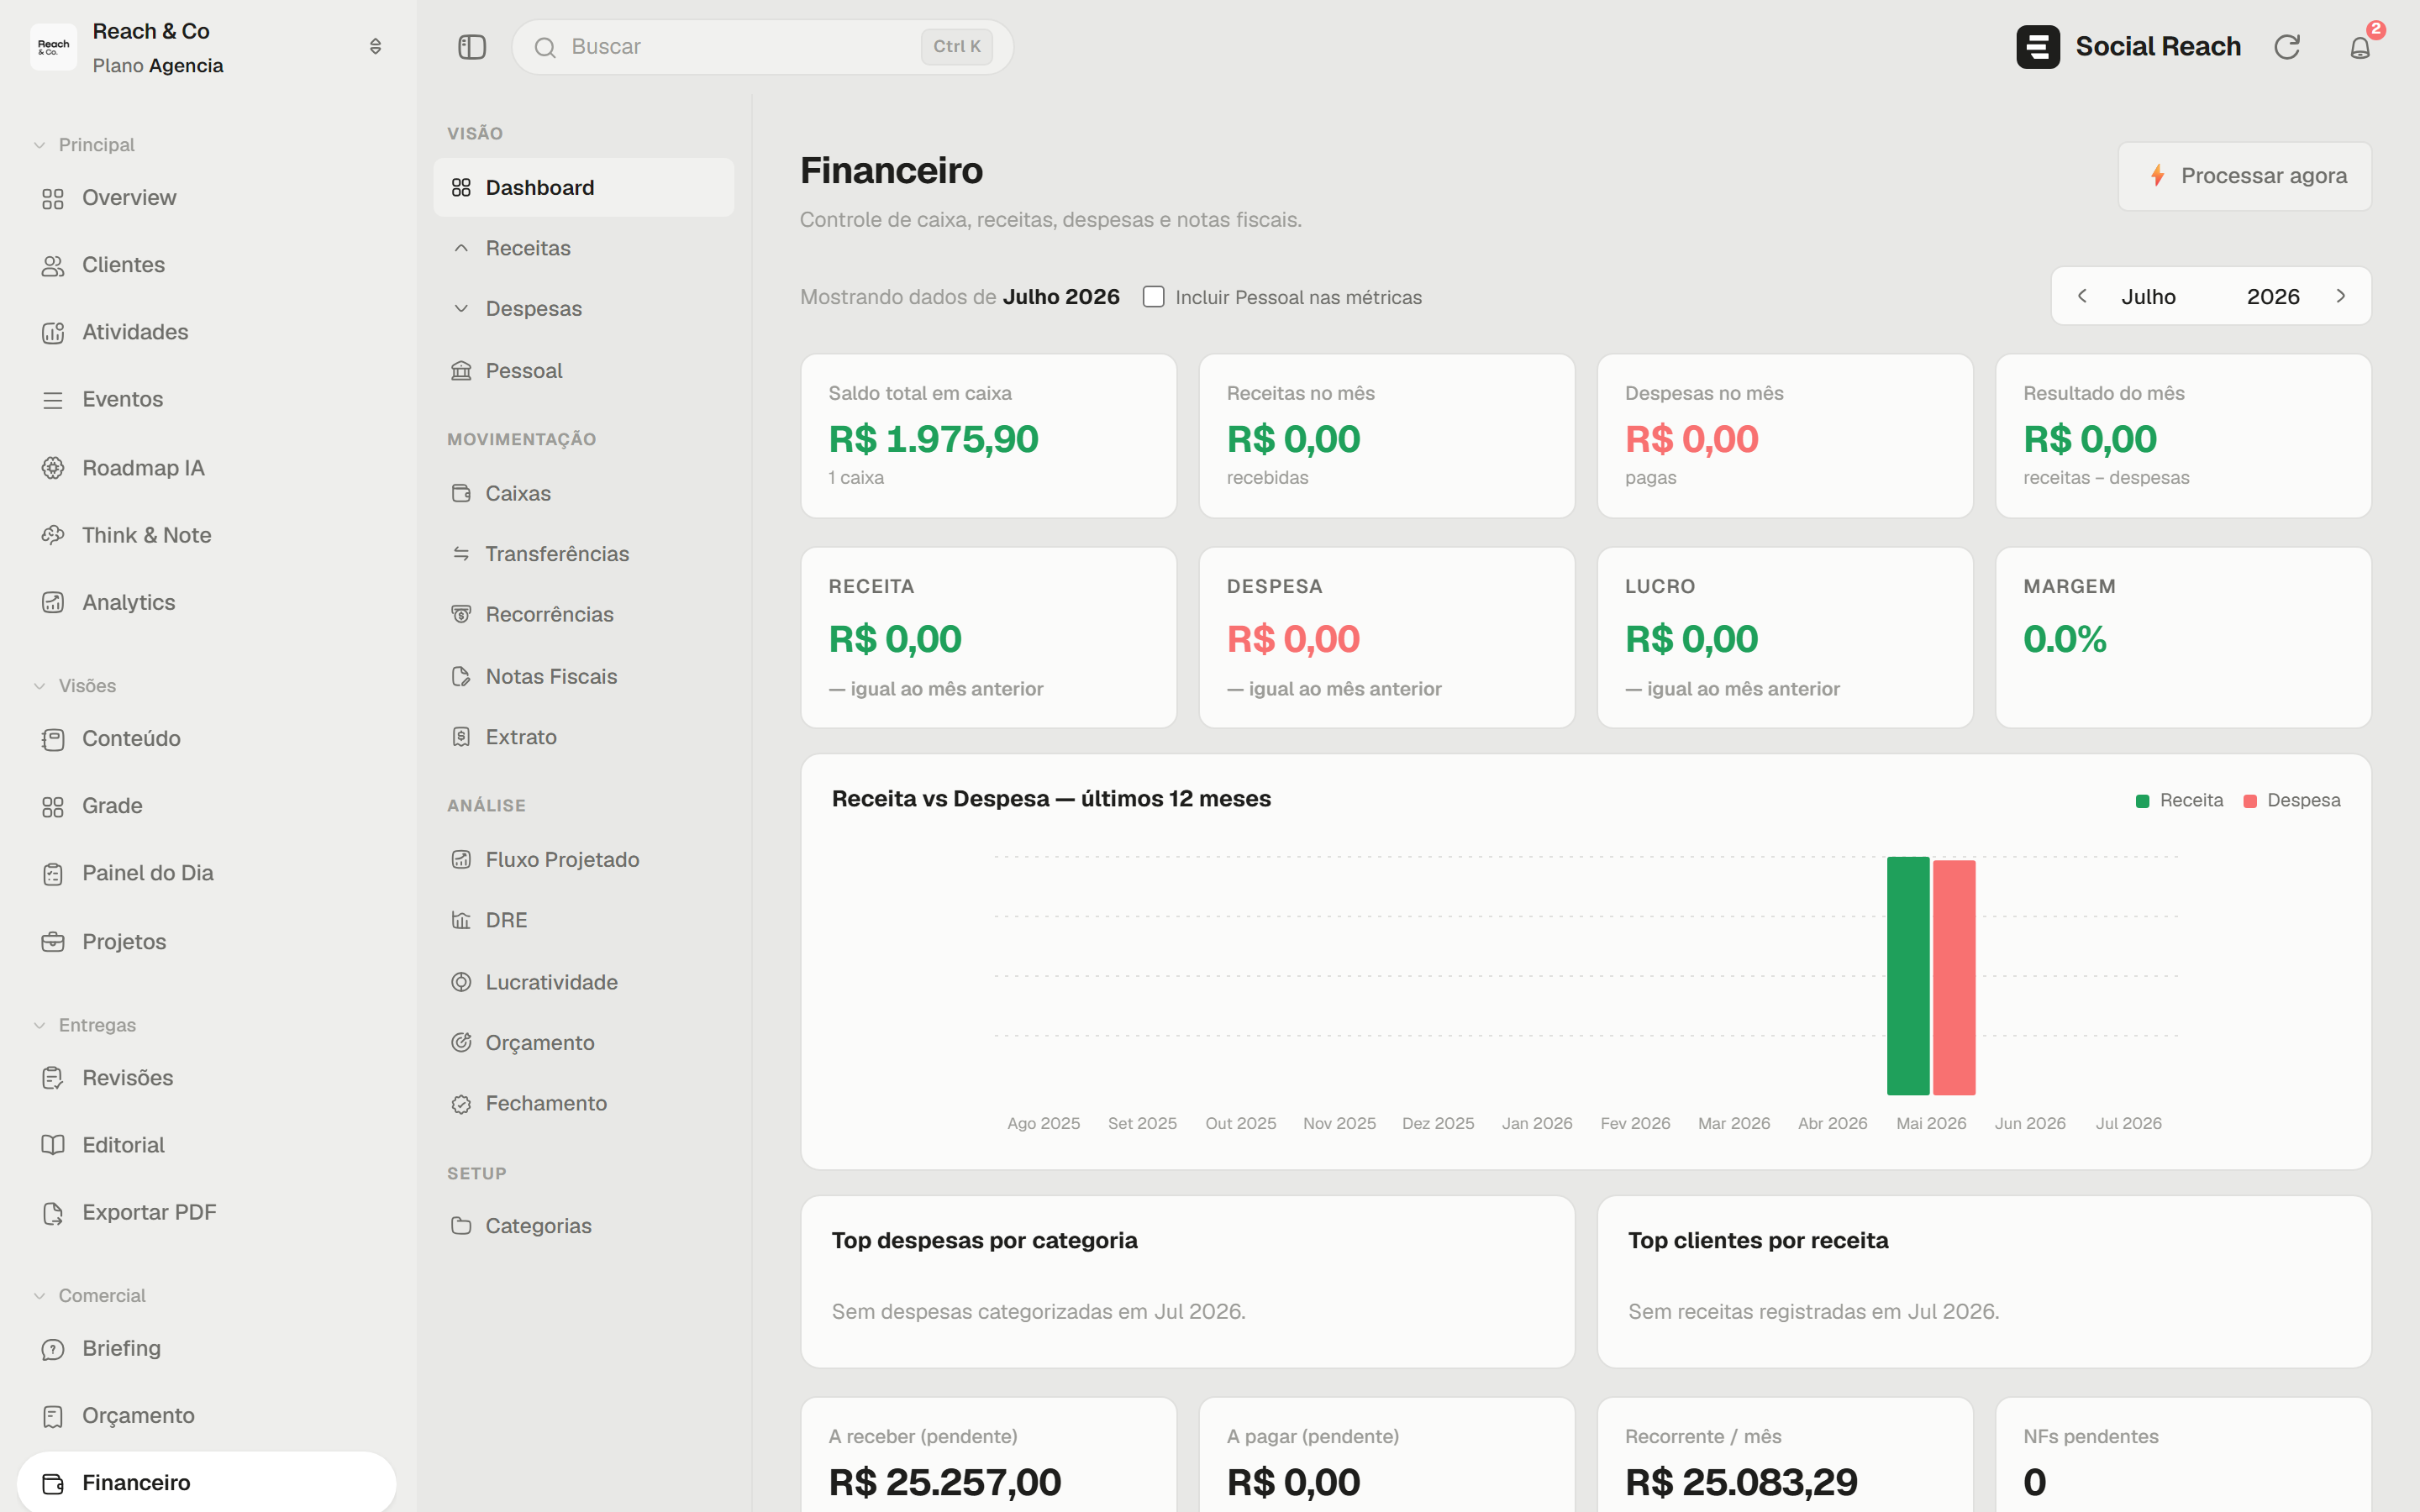Open notifications bell icon

pyautogui.click(x=2360, y=47)
